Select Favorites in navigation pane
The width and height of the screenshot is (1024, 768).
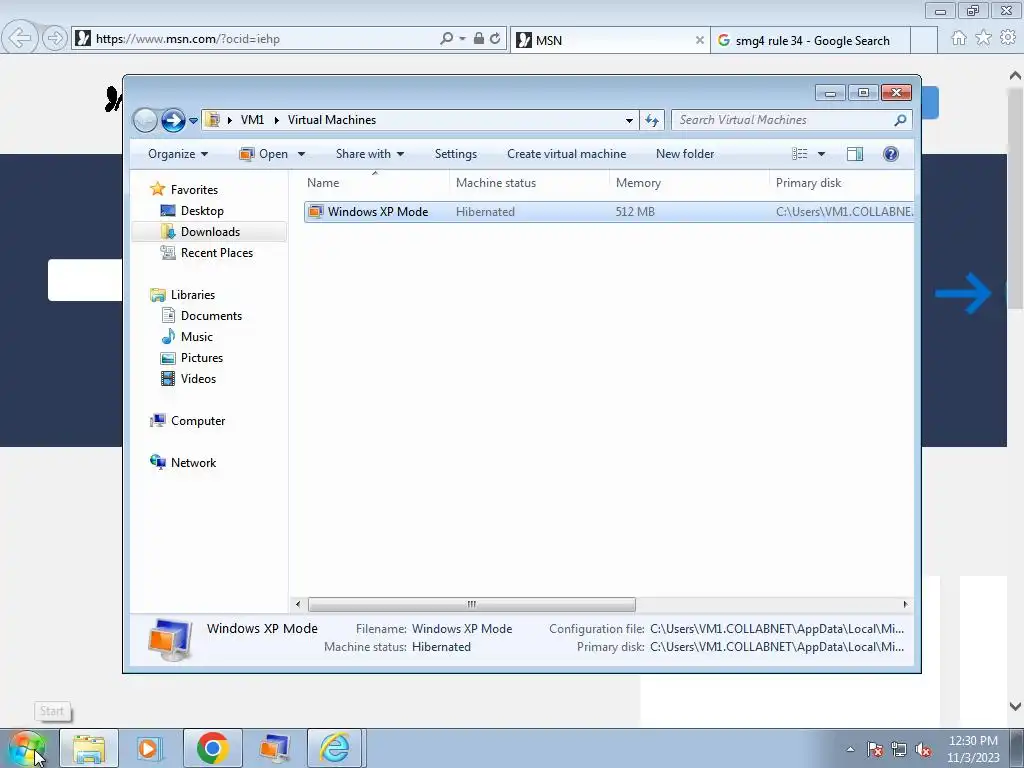pyautogui.click(x=194, y=190)
